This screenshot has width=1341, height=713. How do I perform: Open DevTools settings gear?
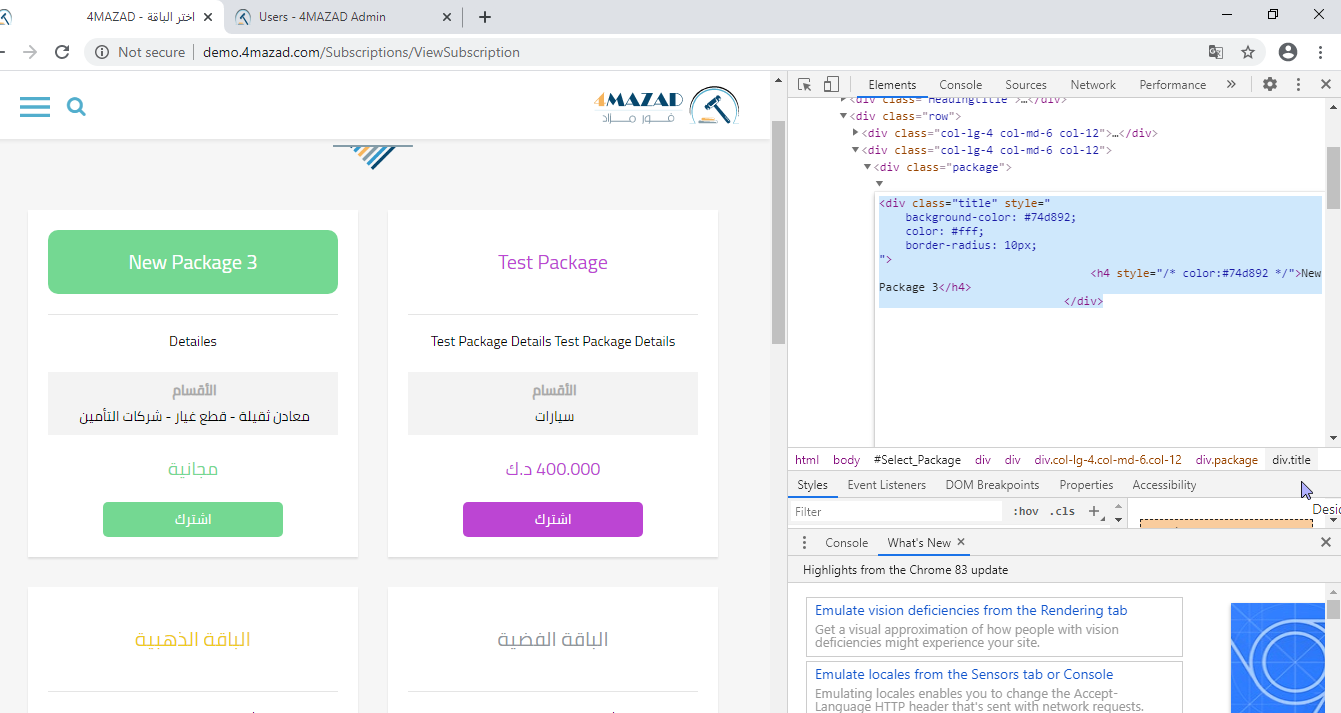click(x=1270, y=85)
